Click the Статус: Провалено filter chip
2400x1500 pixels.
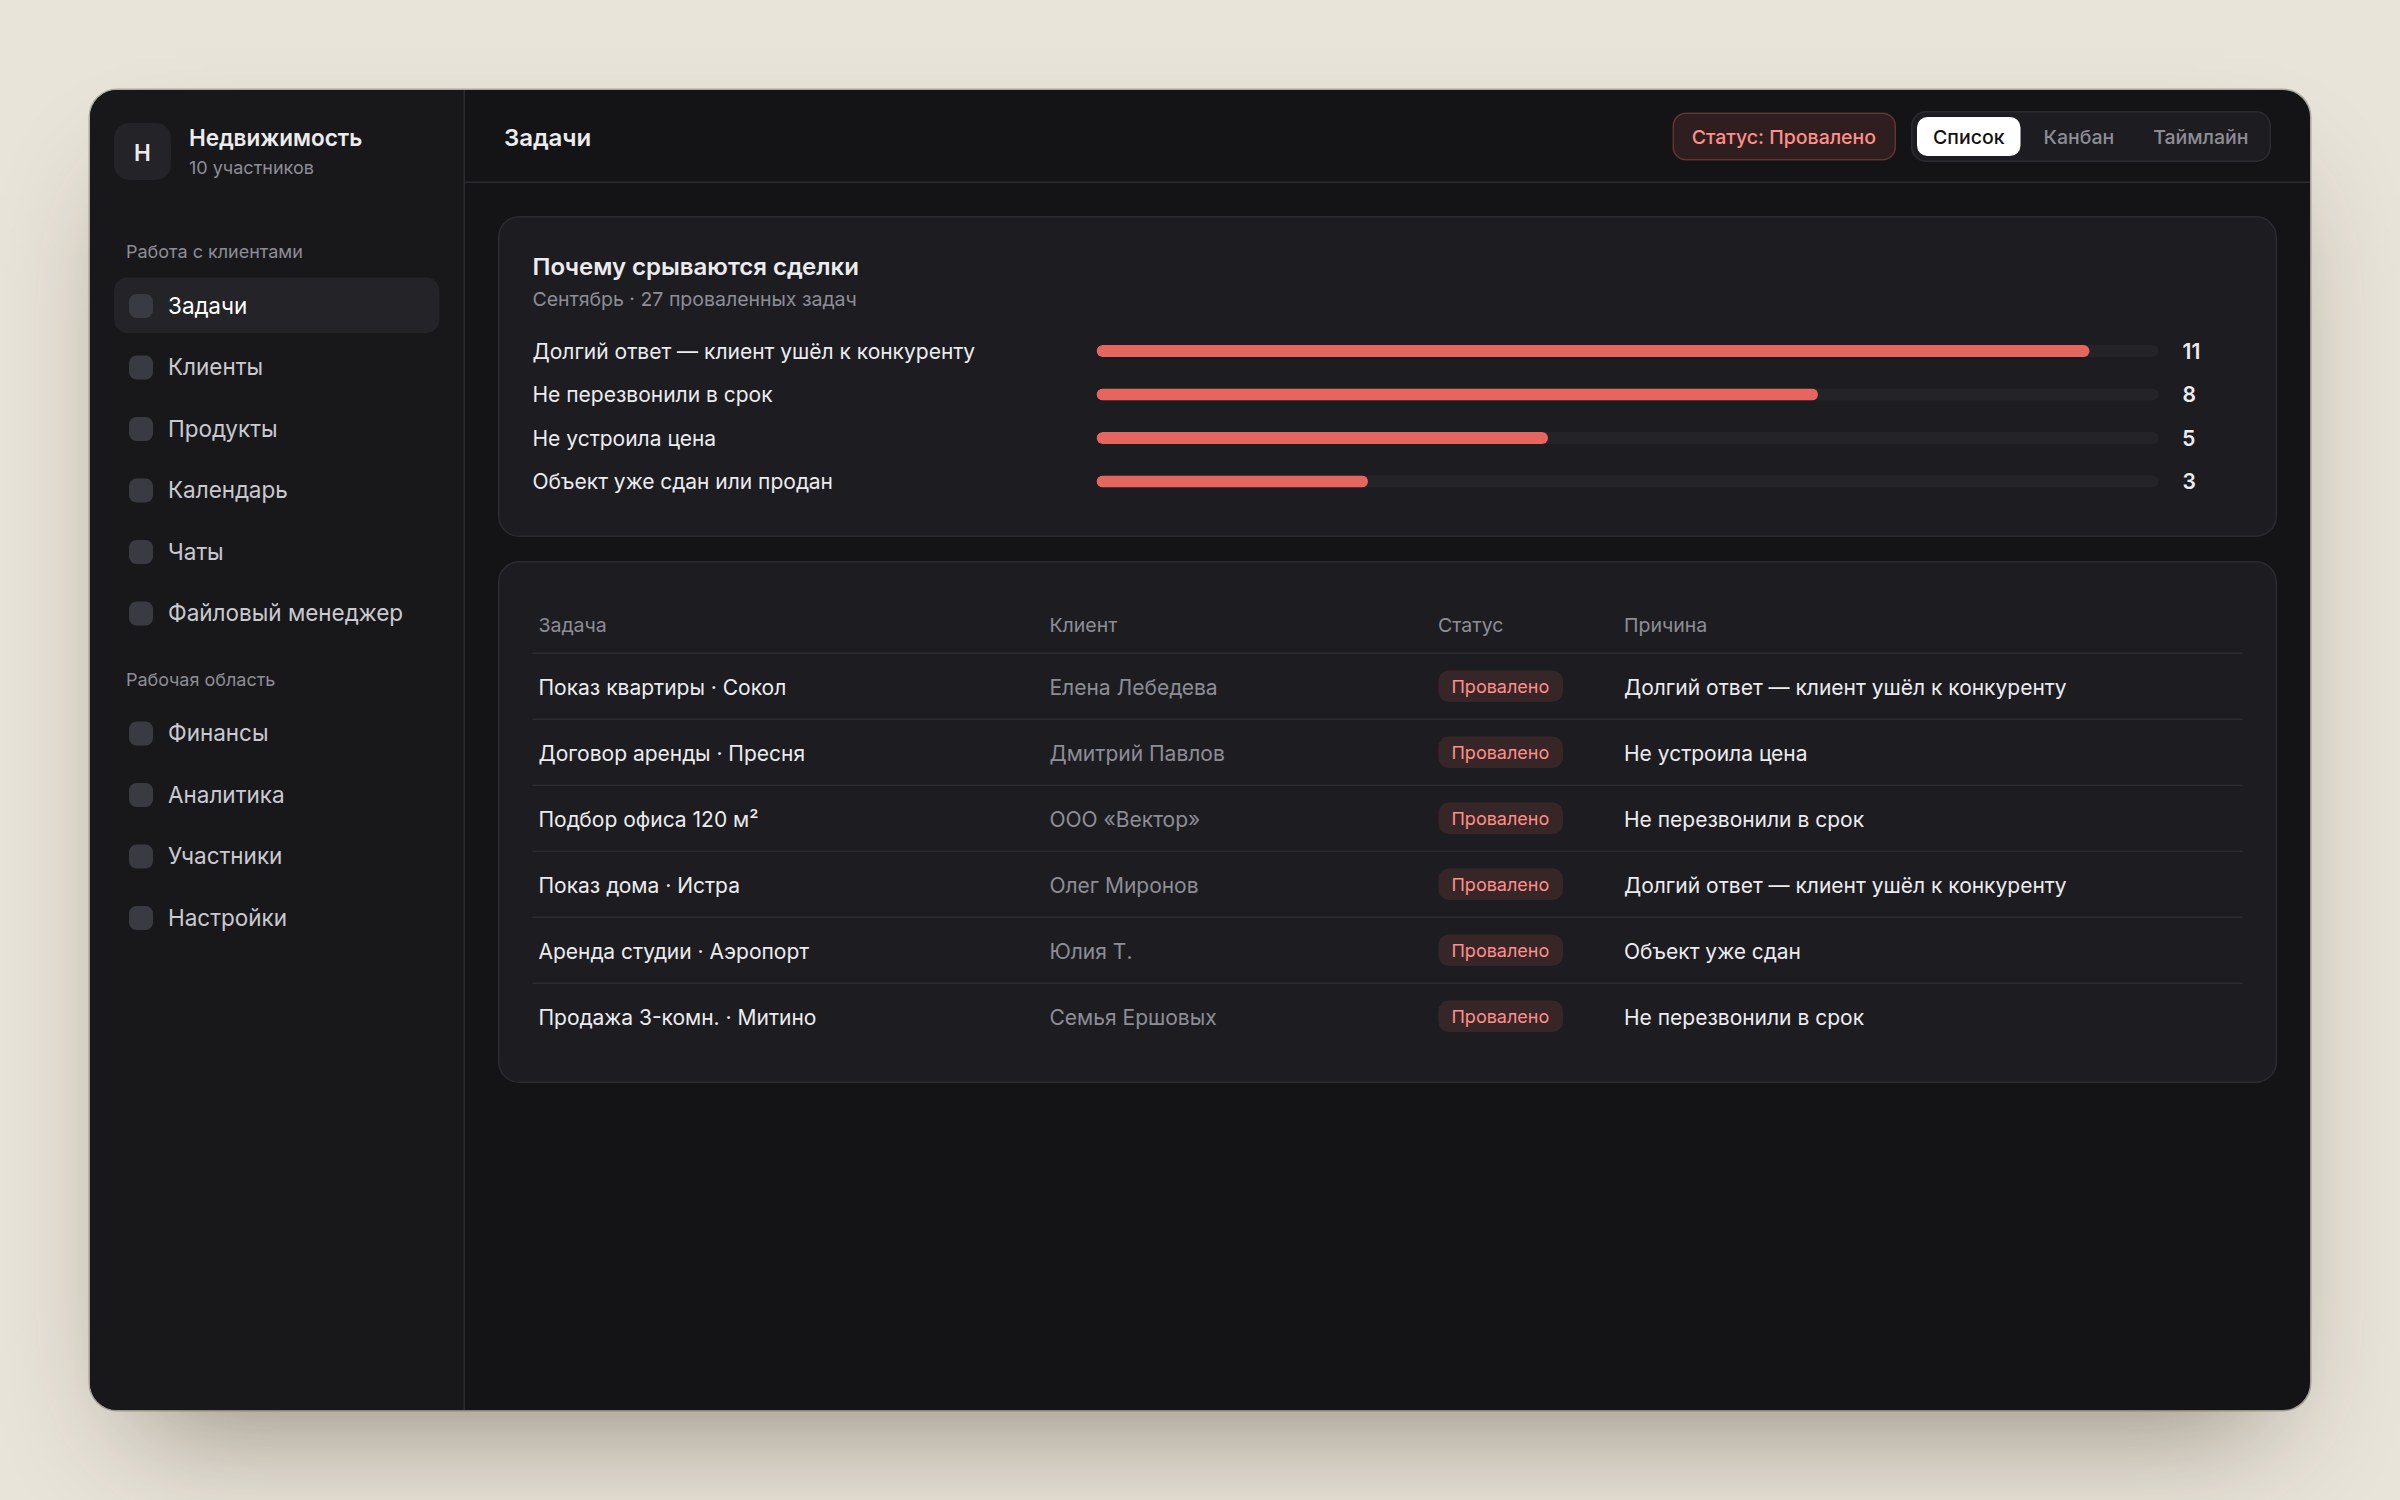[x=1783, y=137]
